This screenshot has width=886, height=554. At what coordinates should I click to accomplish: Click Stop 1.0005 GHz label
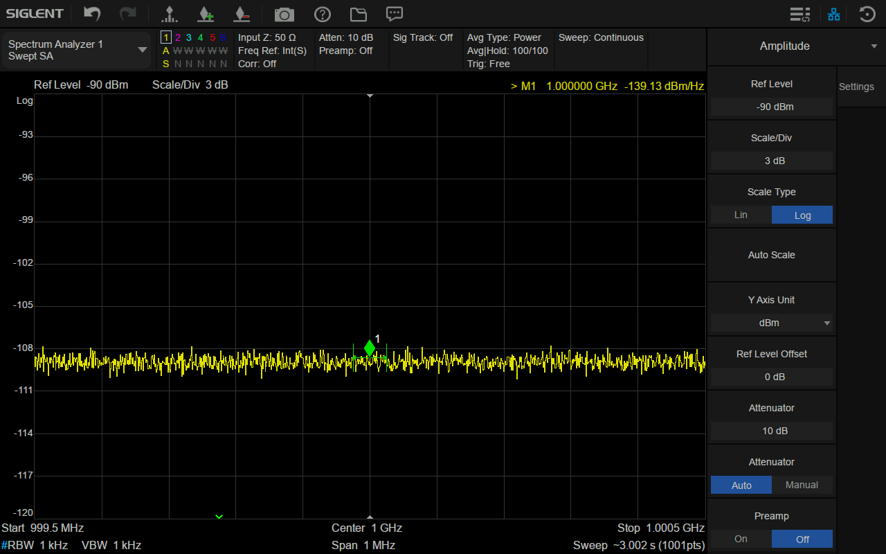pyautogui.click(x=661, y=528)
